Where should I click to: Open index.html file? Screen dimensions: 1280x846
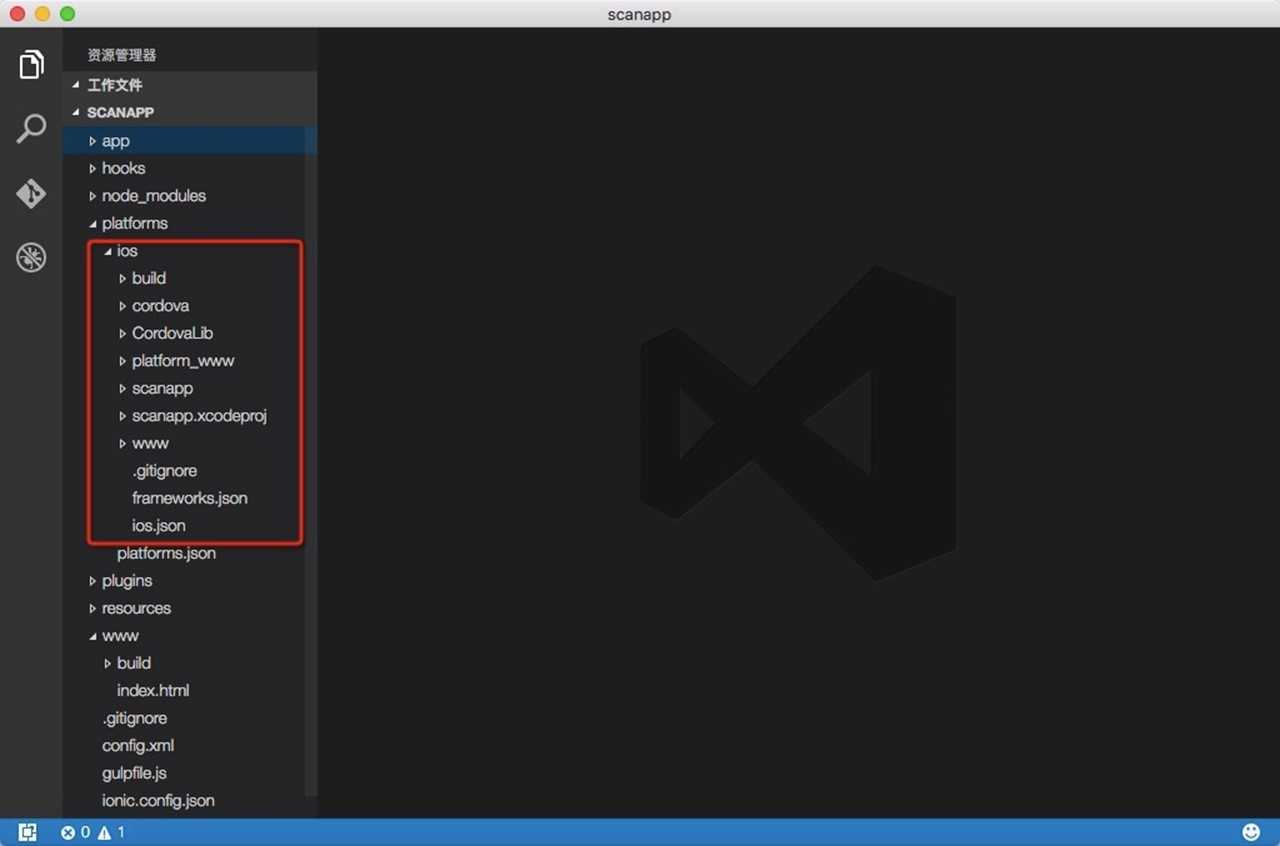click(x=190, y=691)
